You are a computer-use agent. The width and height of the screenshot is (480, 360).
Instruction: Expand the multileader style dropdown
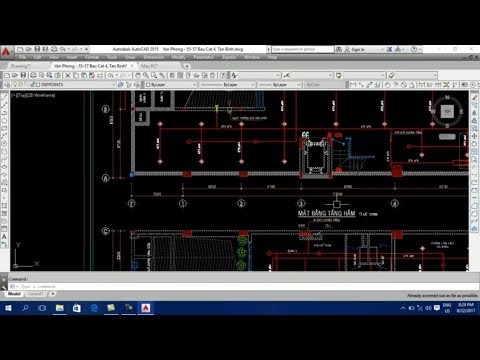click(x=435, y=75)
